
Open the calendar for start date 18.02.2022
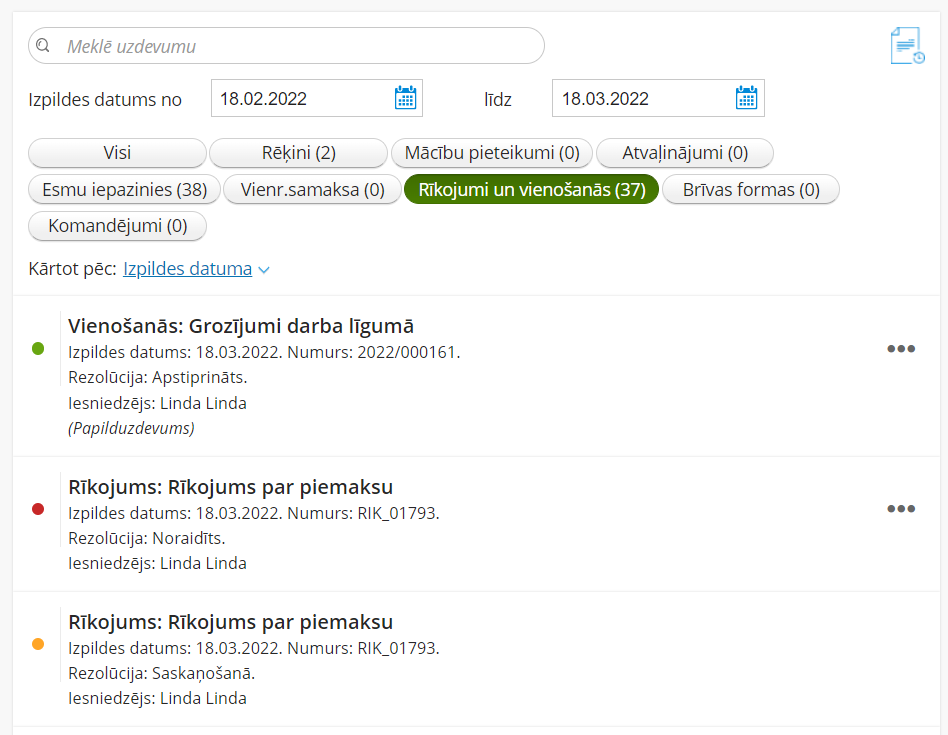(x=405, y=97)
